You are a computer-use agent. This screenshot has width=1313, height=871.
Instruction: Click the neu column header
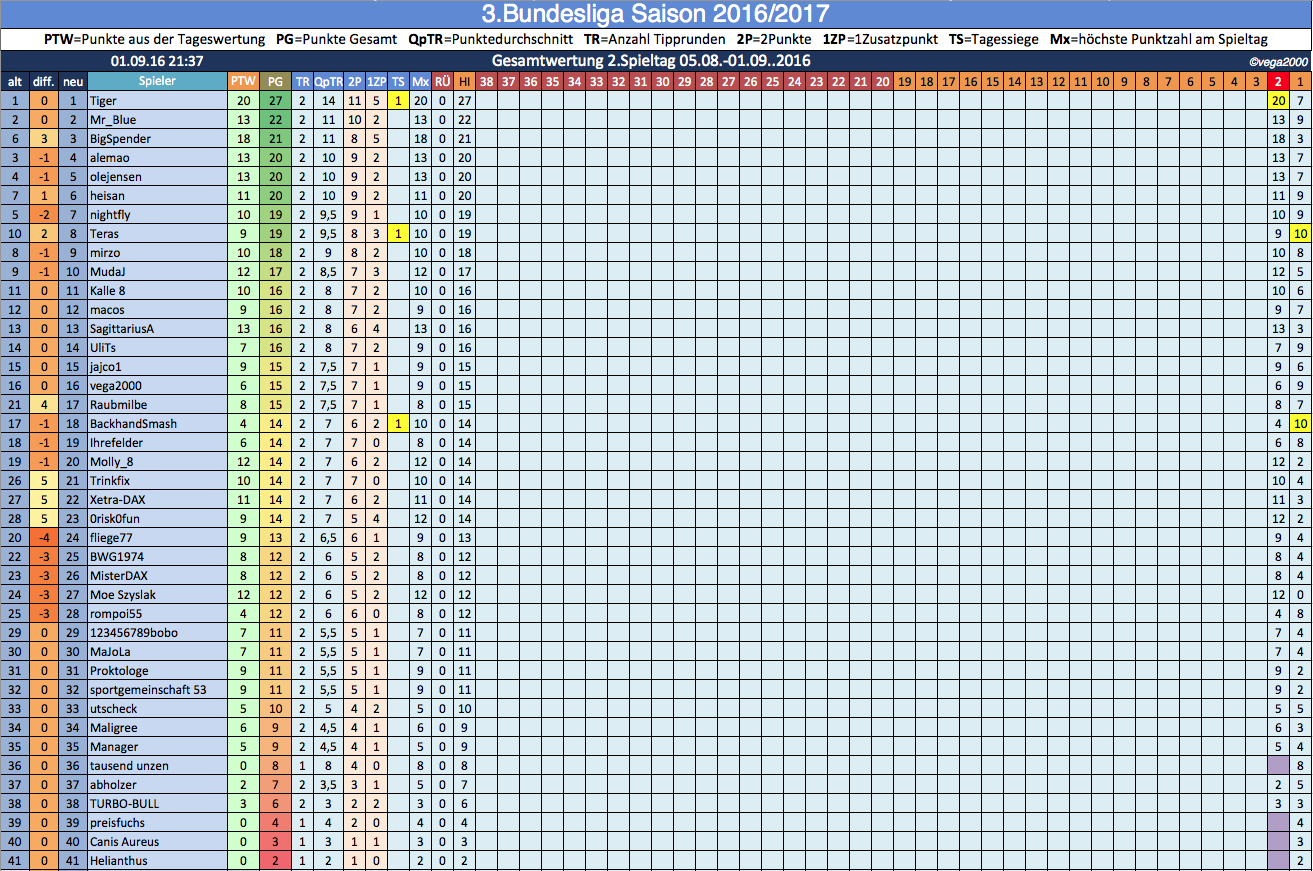click(x=72, y=81)
